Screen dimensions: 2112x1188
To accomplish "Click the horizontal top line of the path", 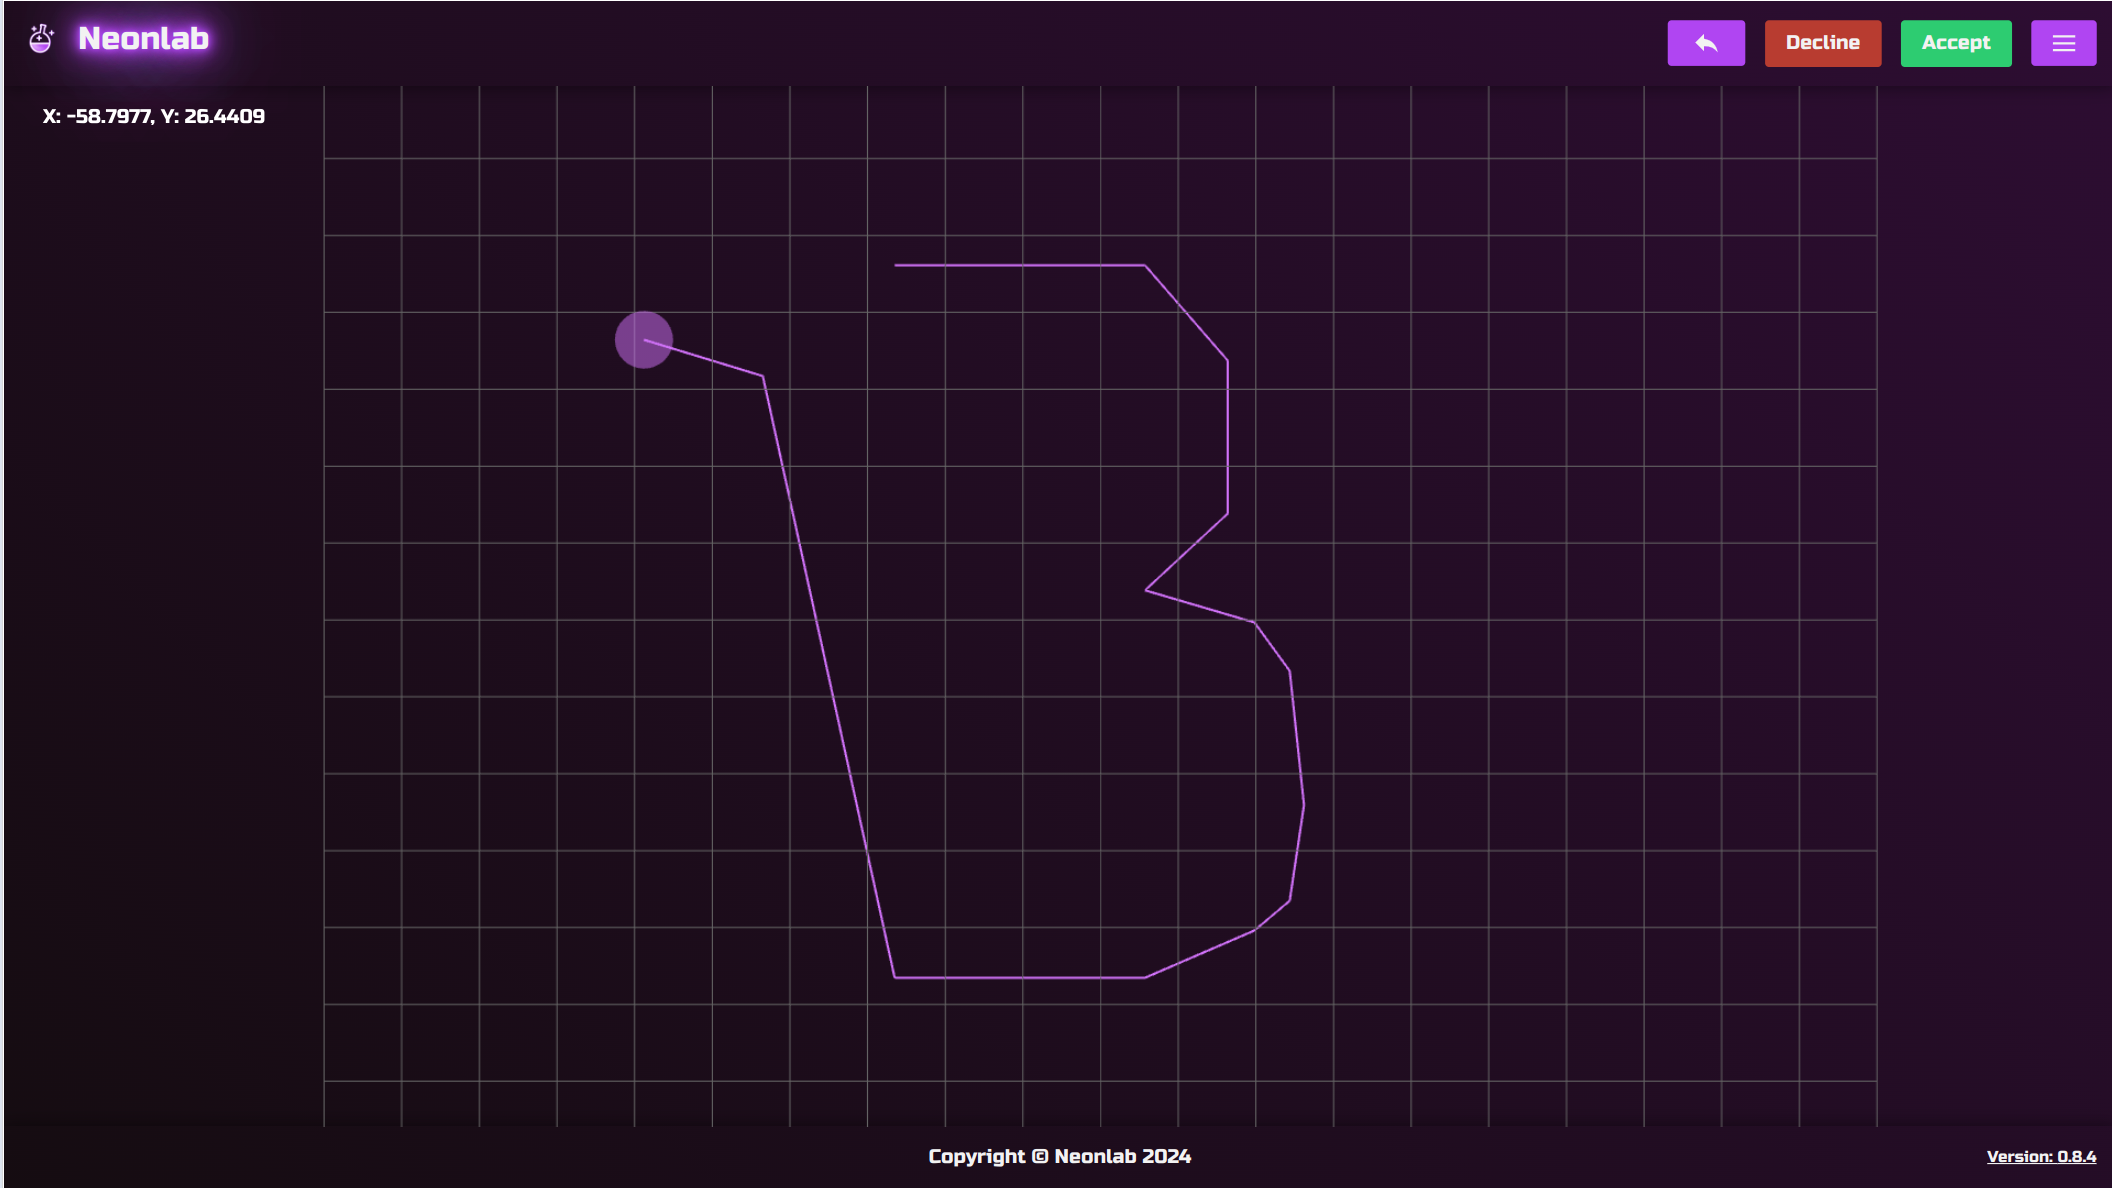I will 1020,265.
